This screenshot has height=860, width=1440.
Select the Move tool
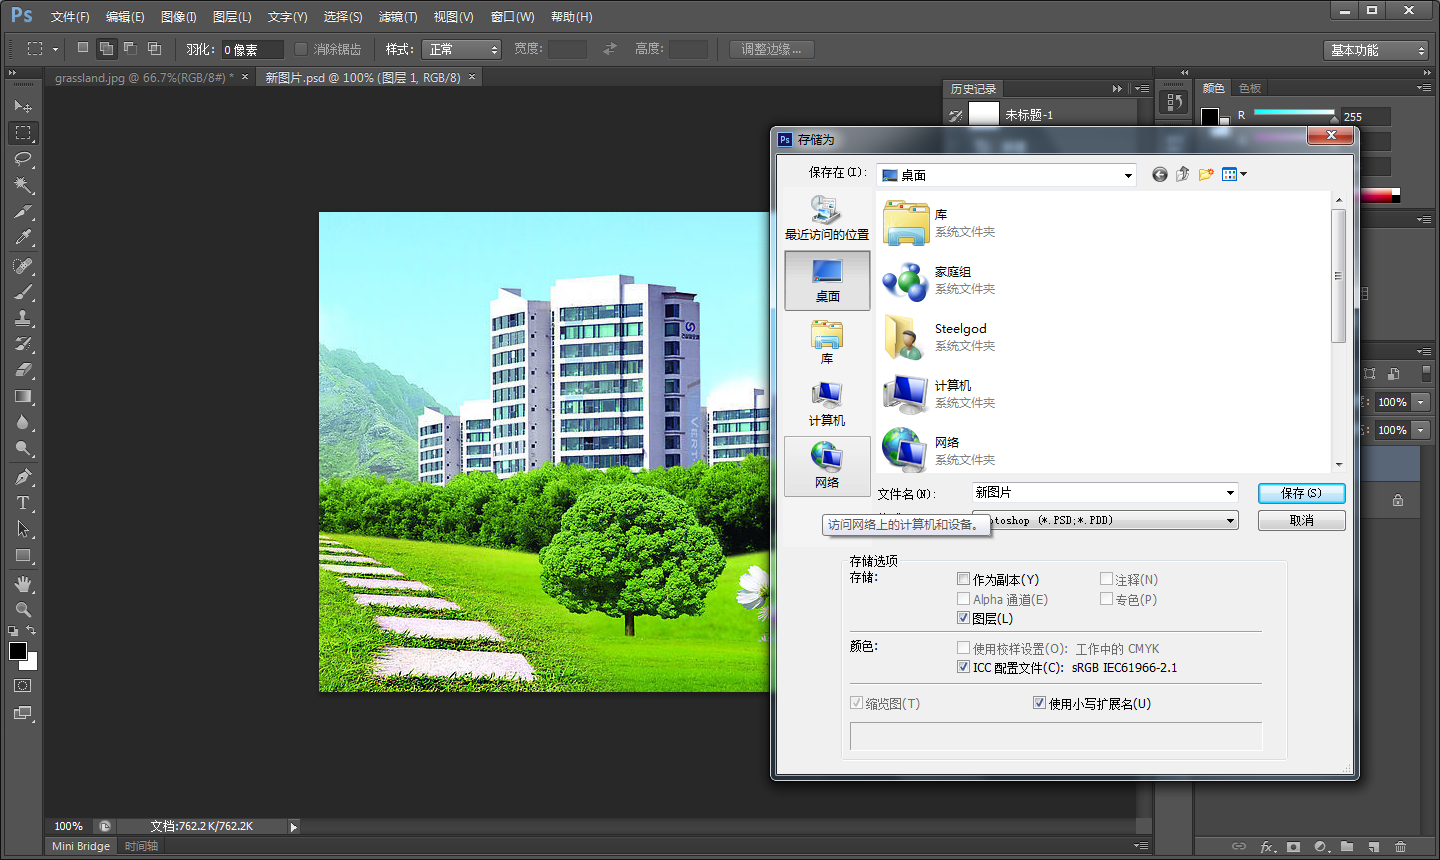pos(23,106)
